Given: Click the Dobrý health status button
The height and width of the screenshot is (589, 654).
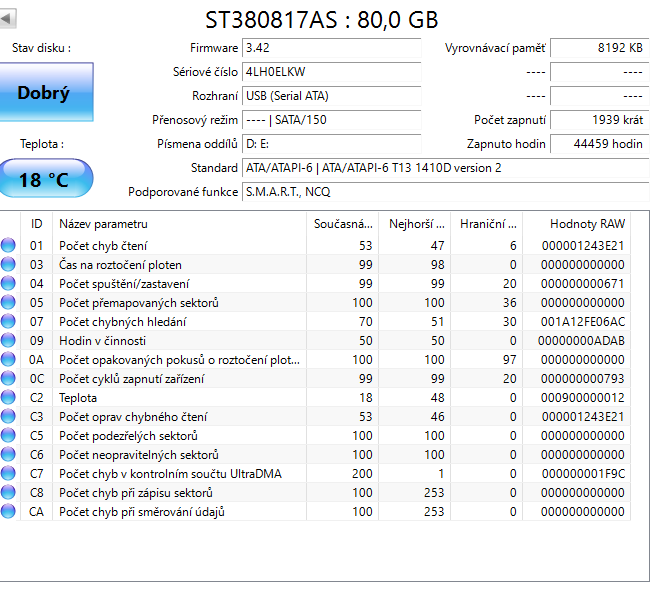Looking at the screenshot, I should pyautogui.click(x=46, y=92).
